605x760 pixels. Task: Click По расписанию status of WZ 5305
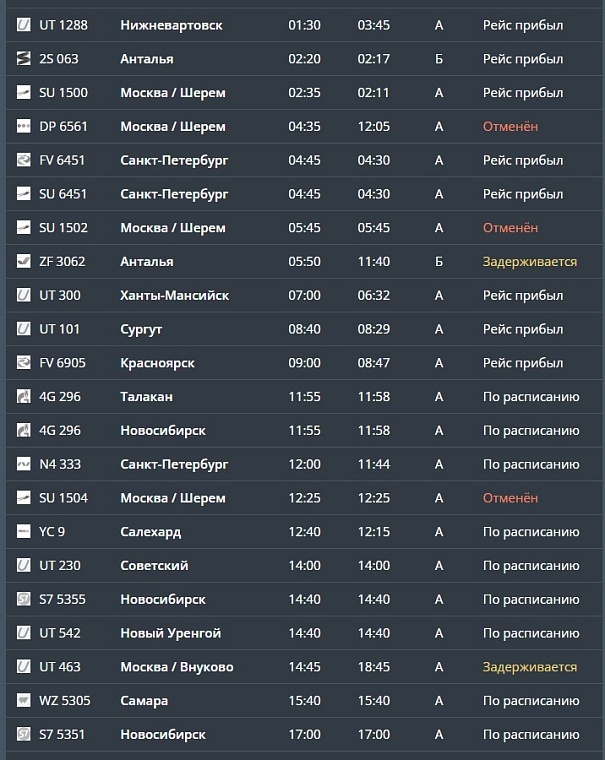pos(531,701)
